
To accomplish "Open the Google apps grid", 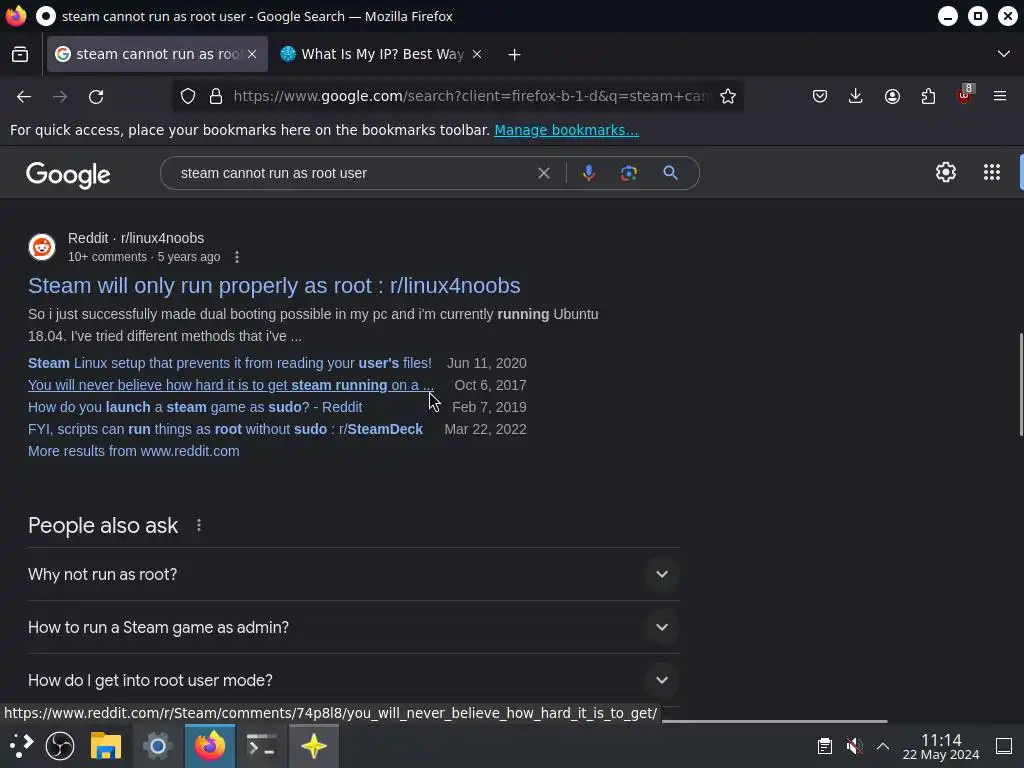I will 992,172.
